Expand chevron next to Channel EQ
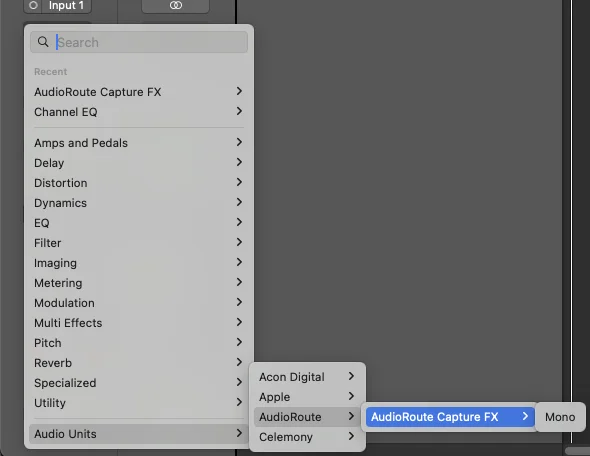 [239, 111]
